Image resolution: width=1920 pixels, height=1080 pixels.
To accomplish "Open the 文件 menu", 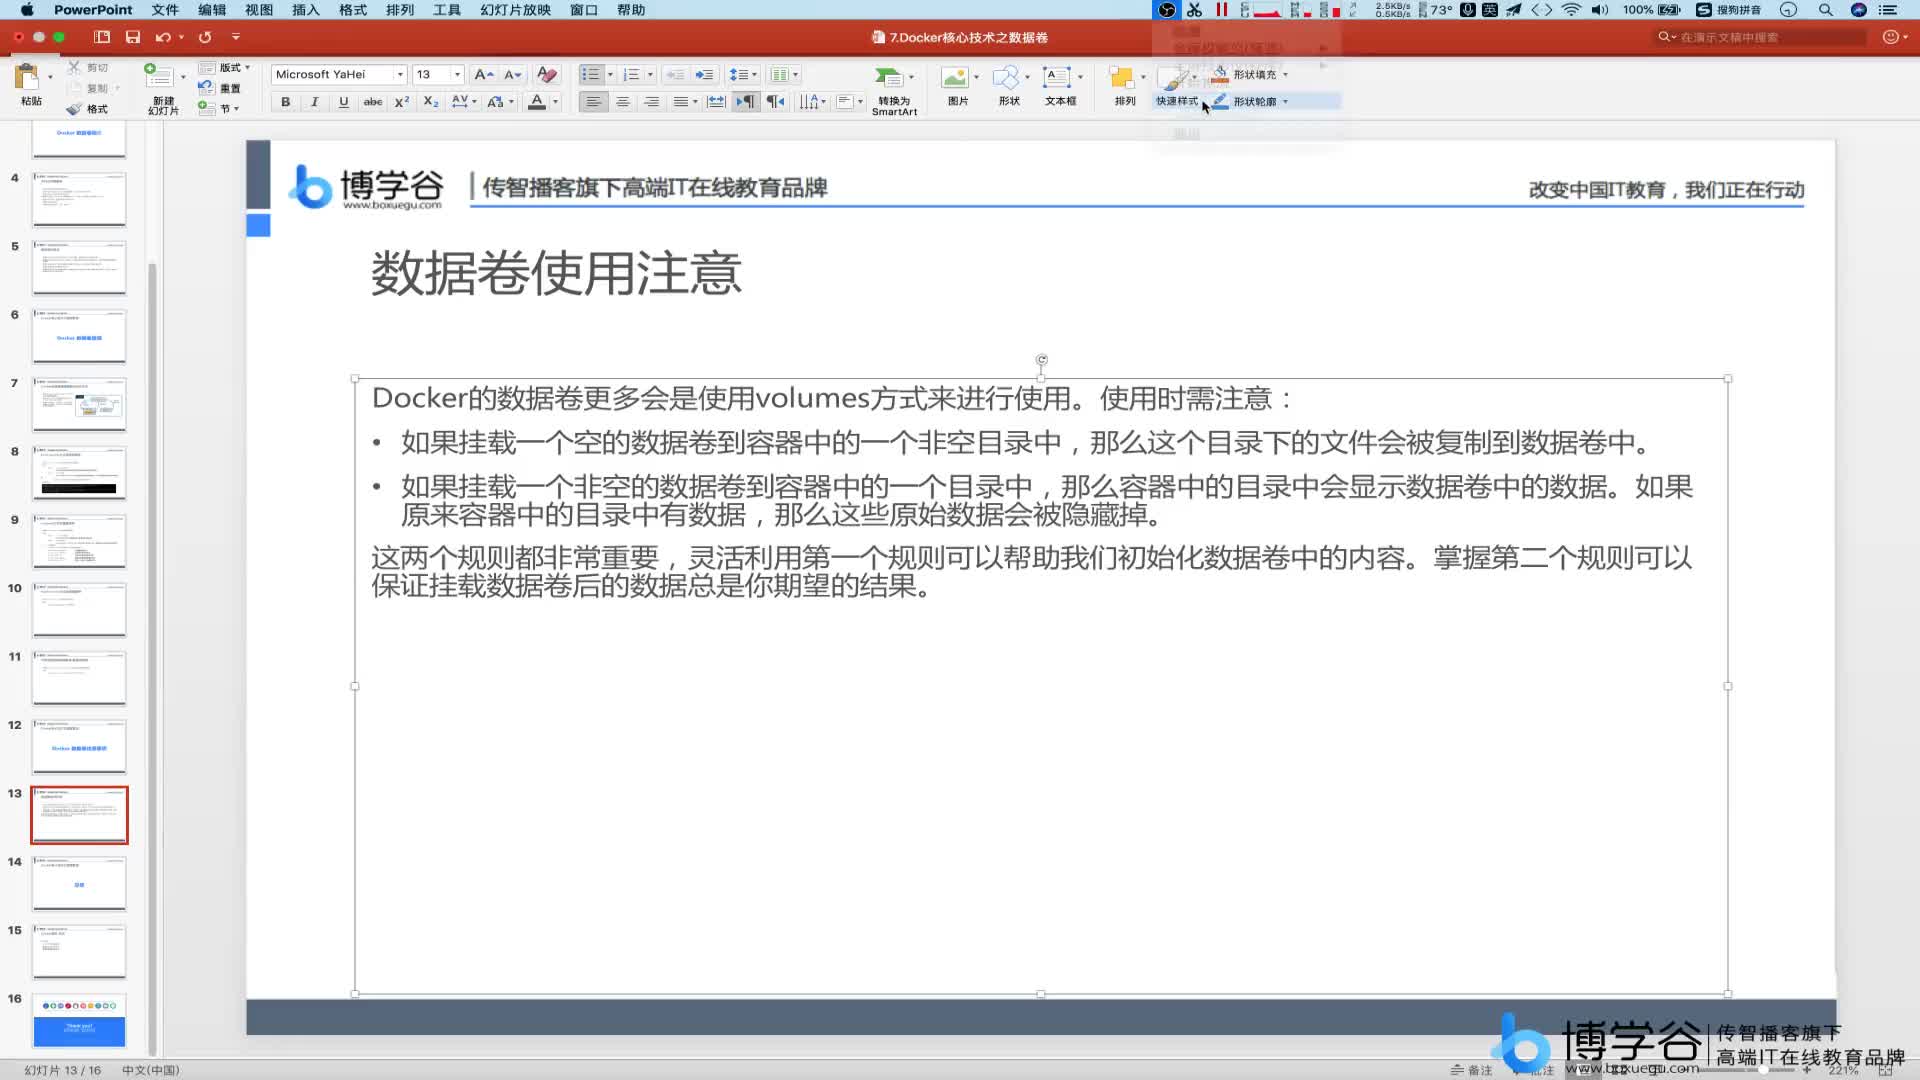I will click(x=165, y=10).
